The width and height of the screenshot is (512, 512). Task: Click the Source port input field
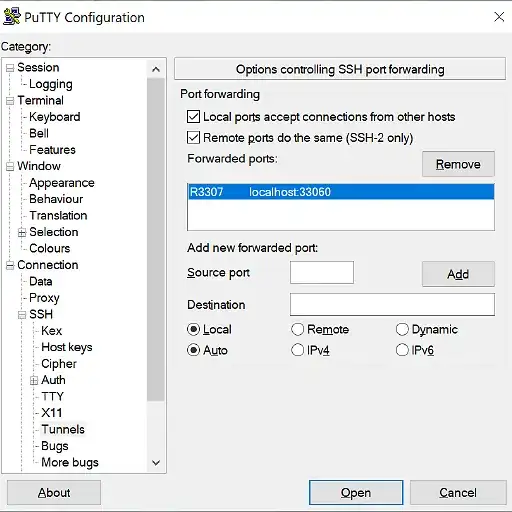322,273
